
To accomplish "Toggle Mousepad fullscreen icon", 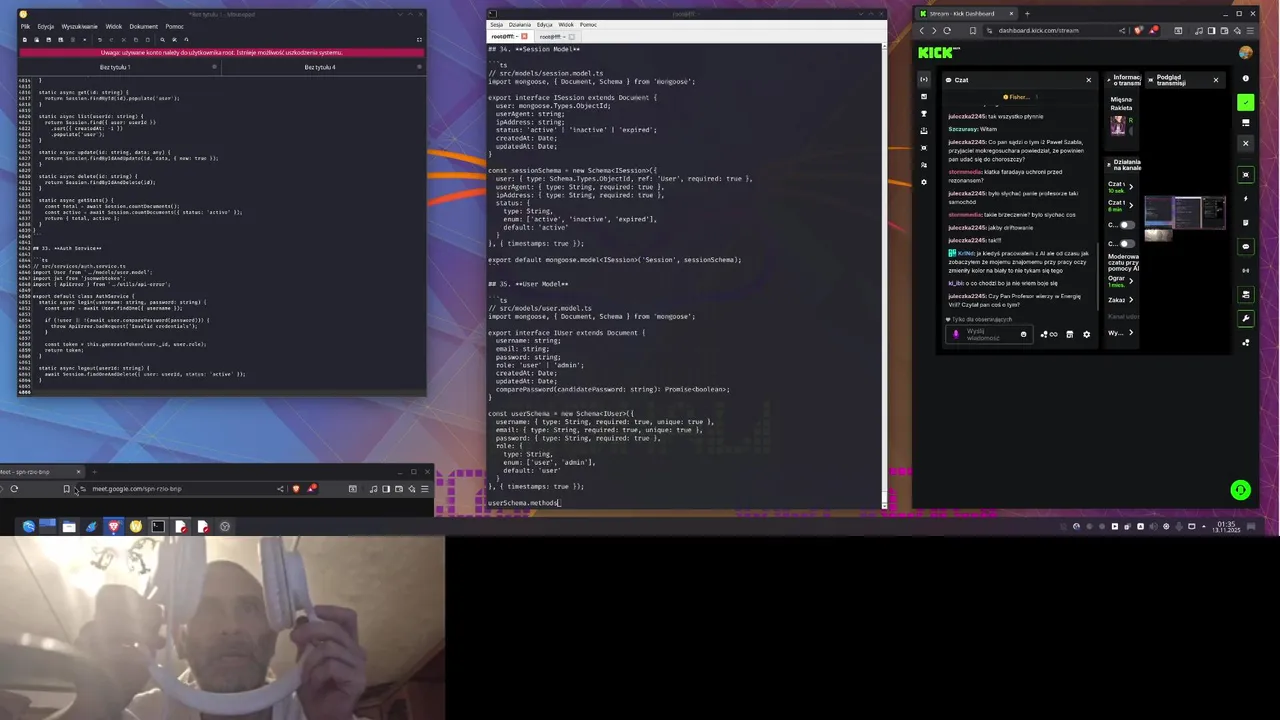I will 419,40.
